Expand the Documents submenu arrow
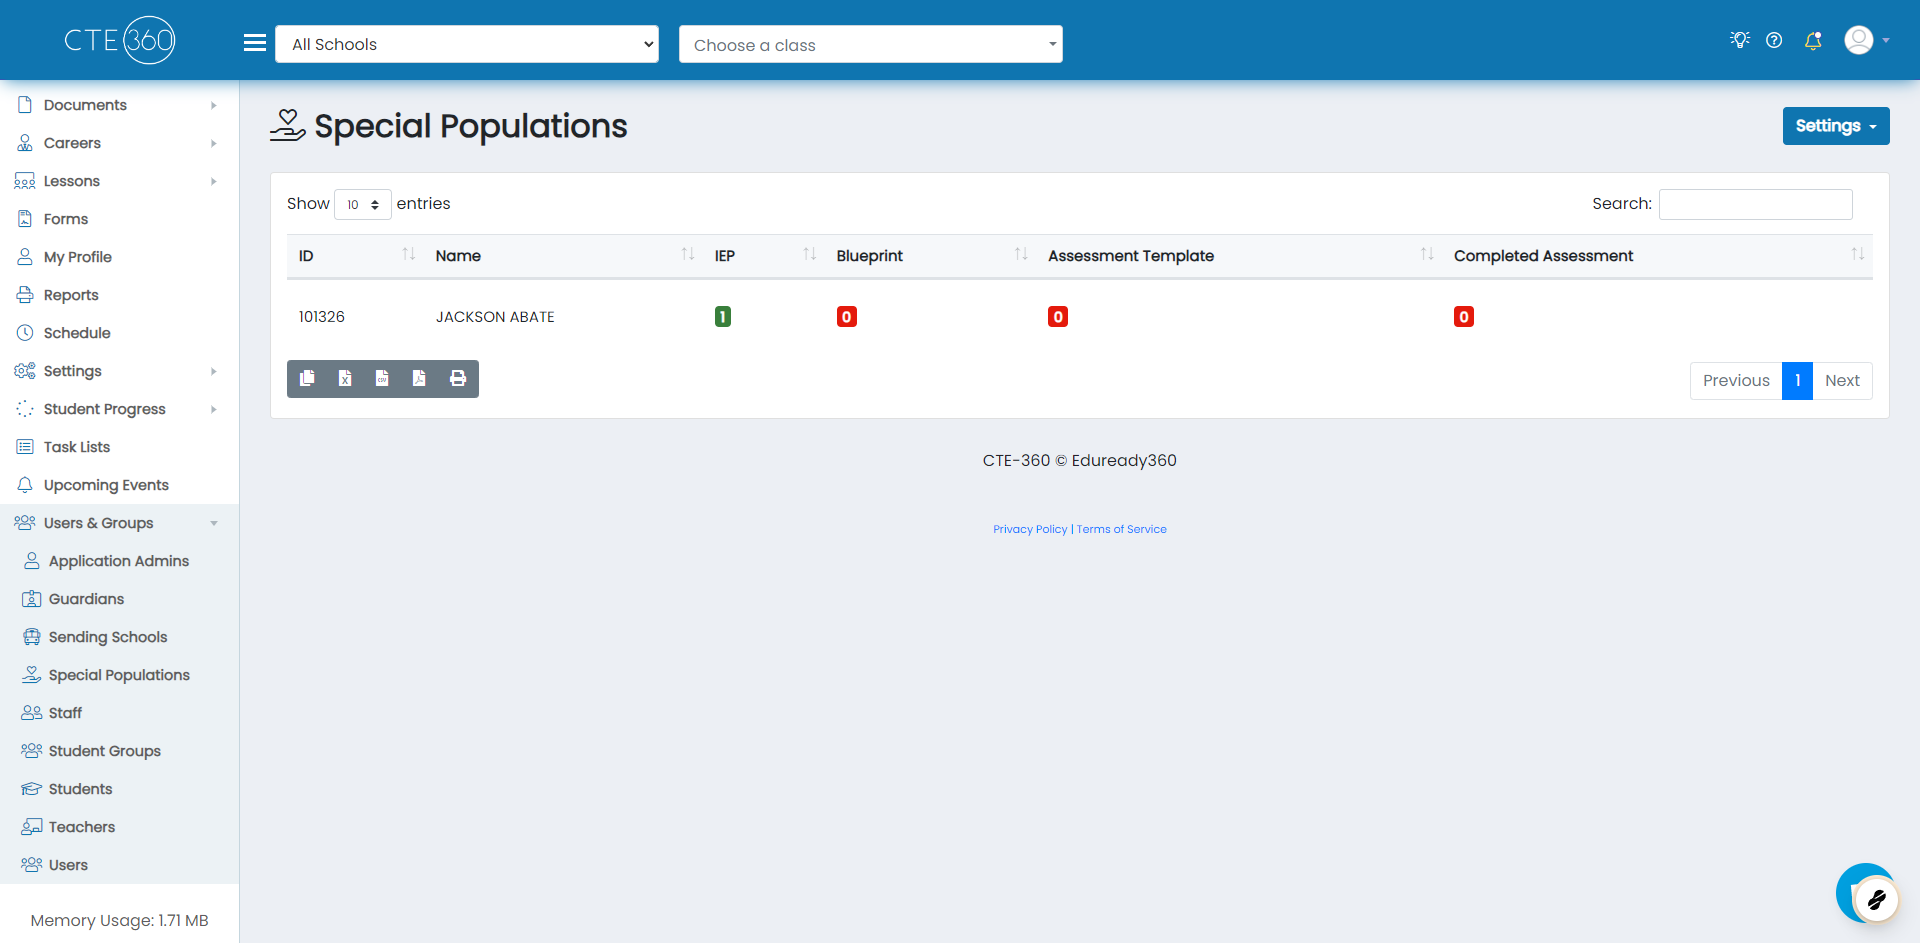The width and height of the screenshot is (1920, 943). (213, 105)
